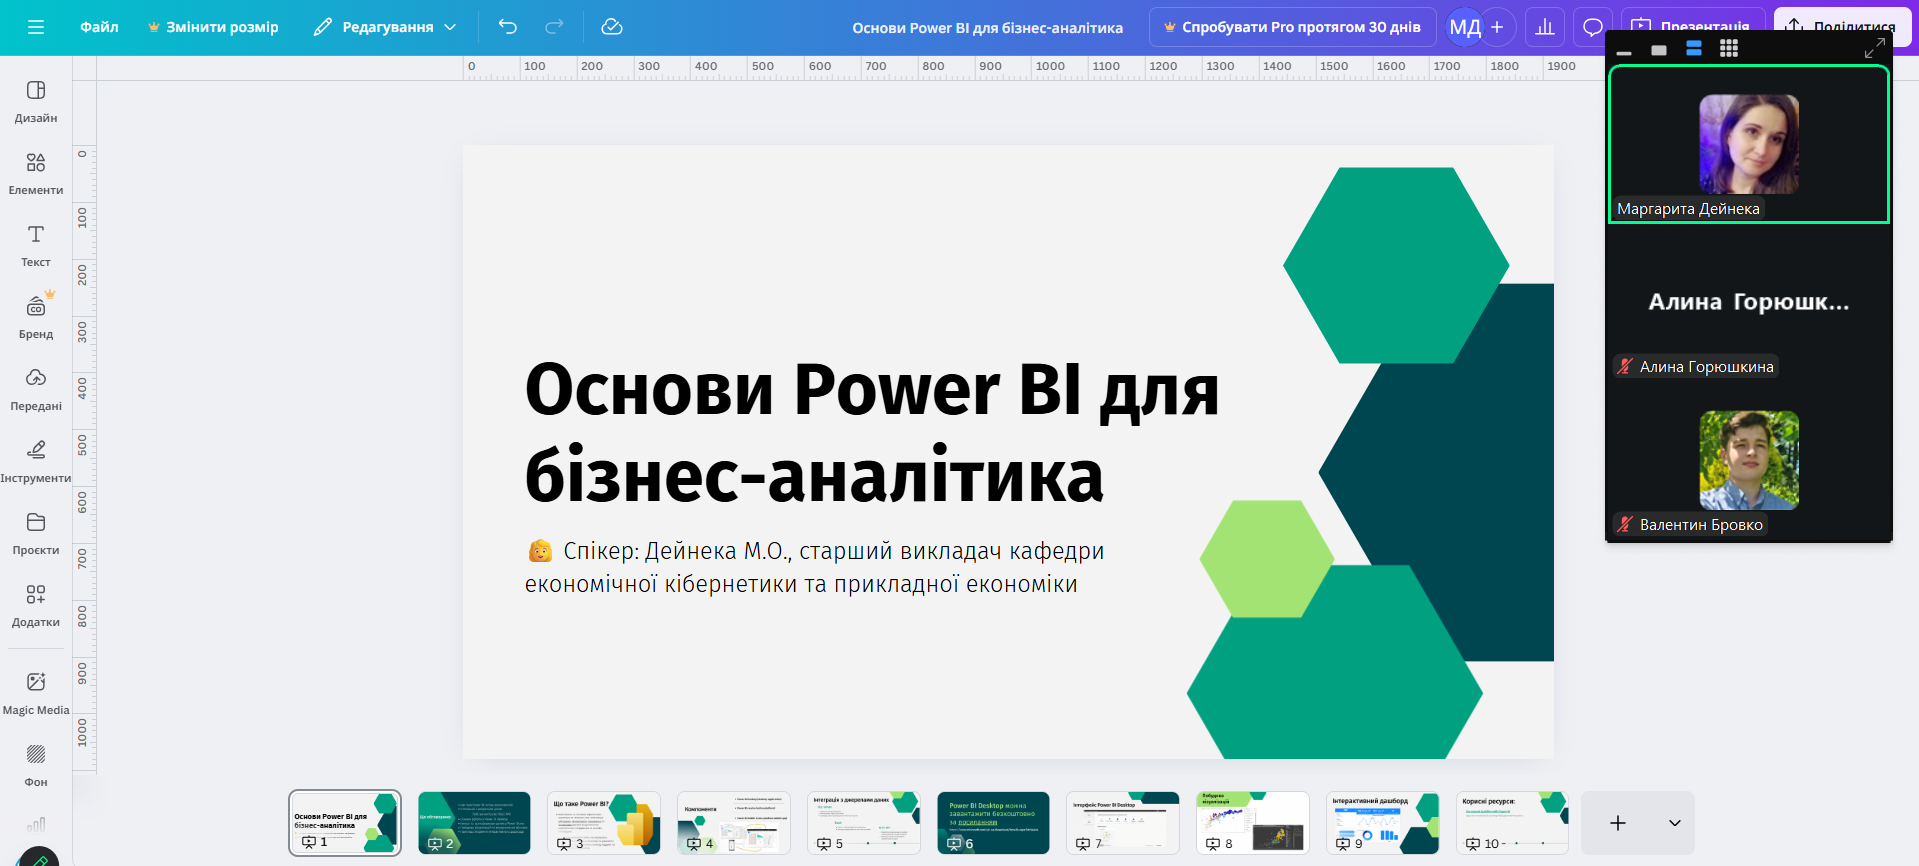This screenshot has height=866, width=1919.
Task: Open the Файл menu
Action: 99,27
